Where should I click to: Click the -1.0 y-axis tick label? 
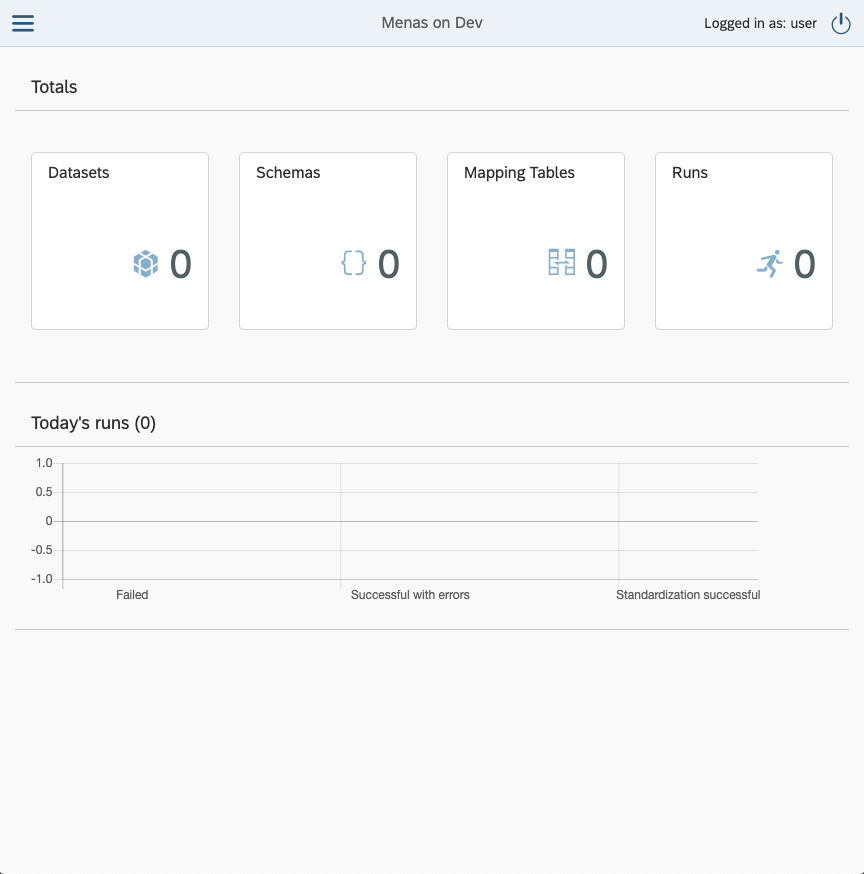pos(42,579)
